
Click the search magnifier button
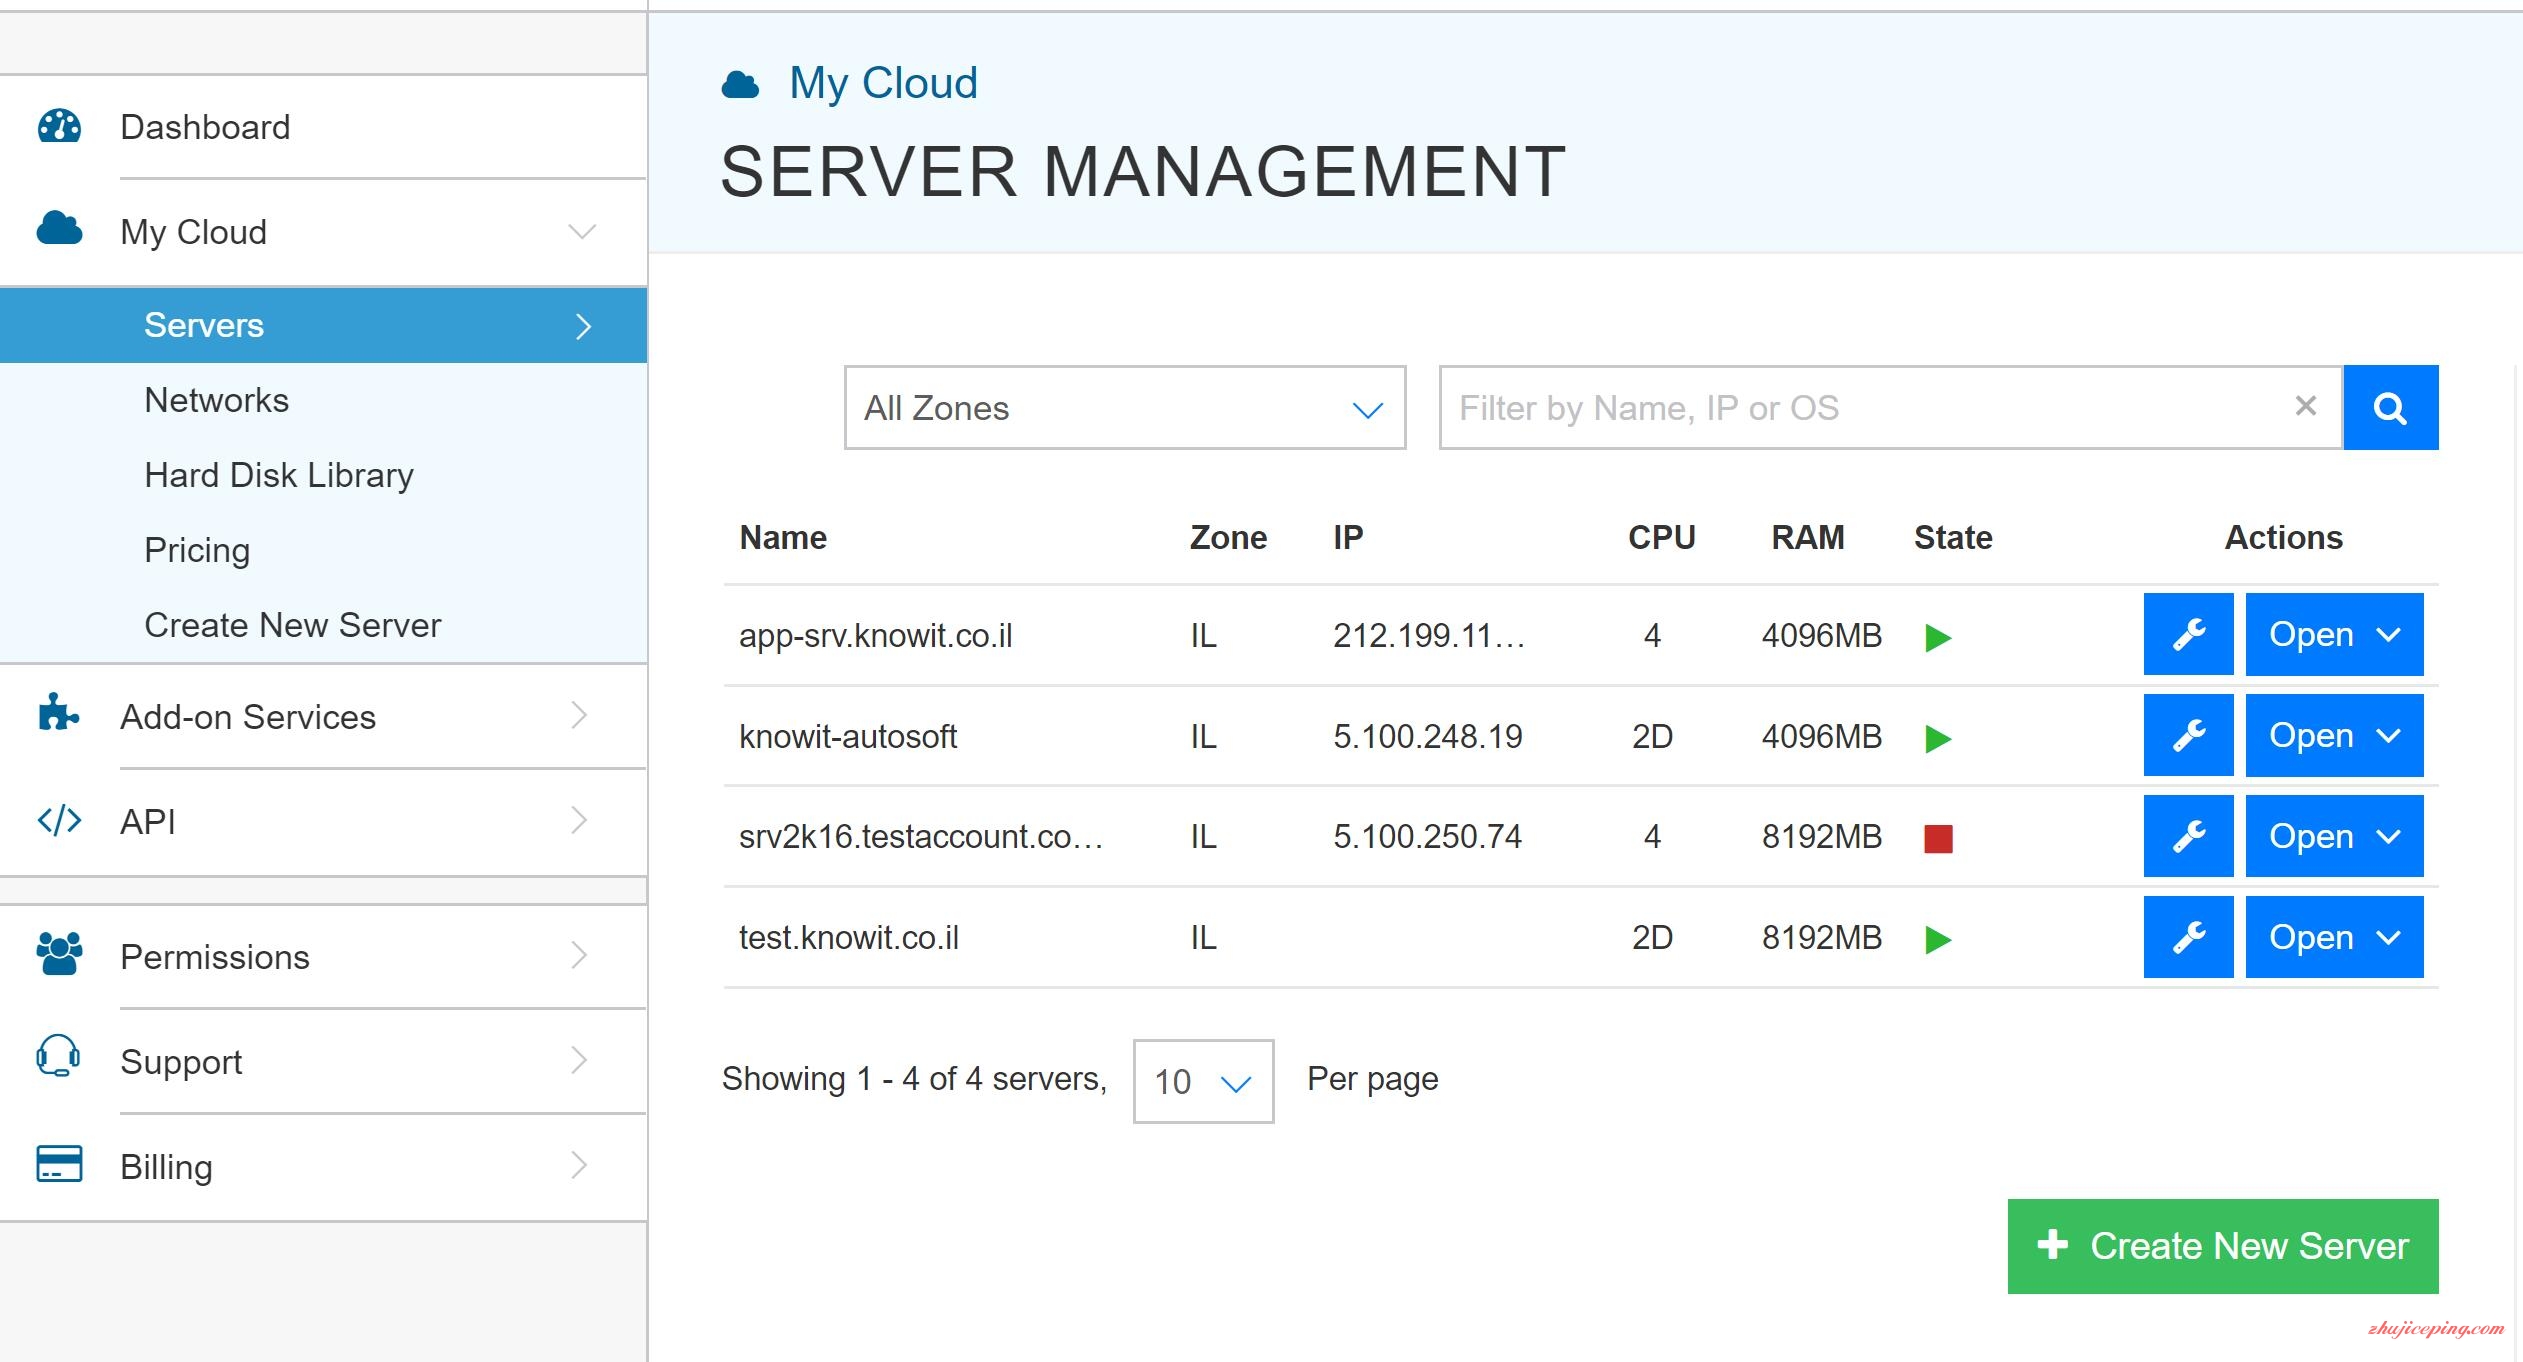point(2391,407)
